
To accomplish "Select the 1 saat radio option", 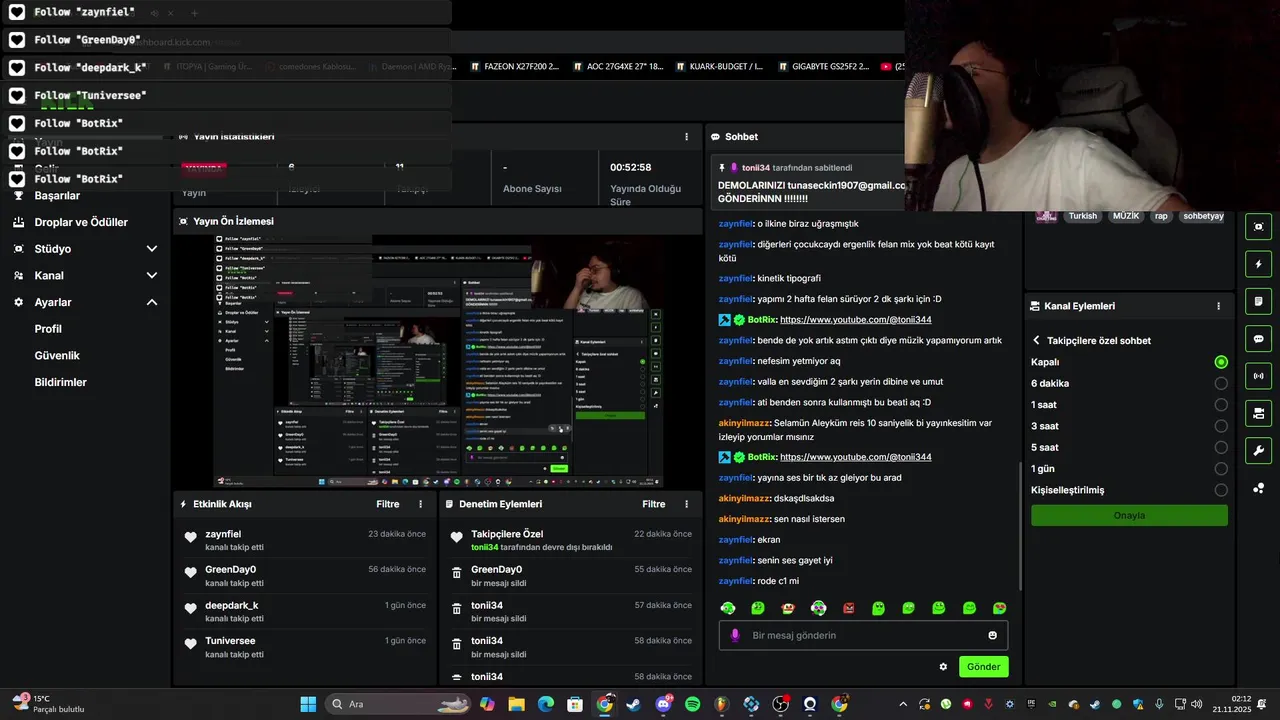I will (1221, 405).
